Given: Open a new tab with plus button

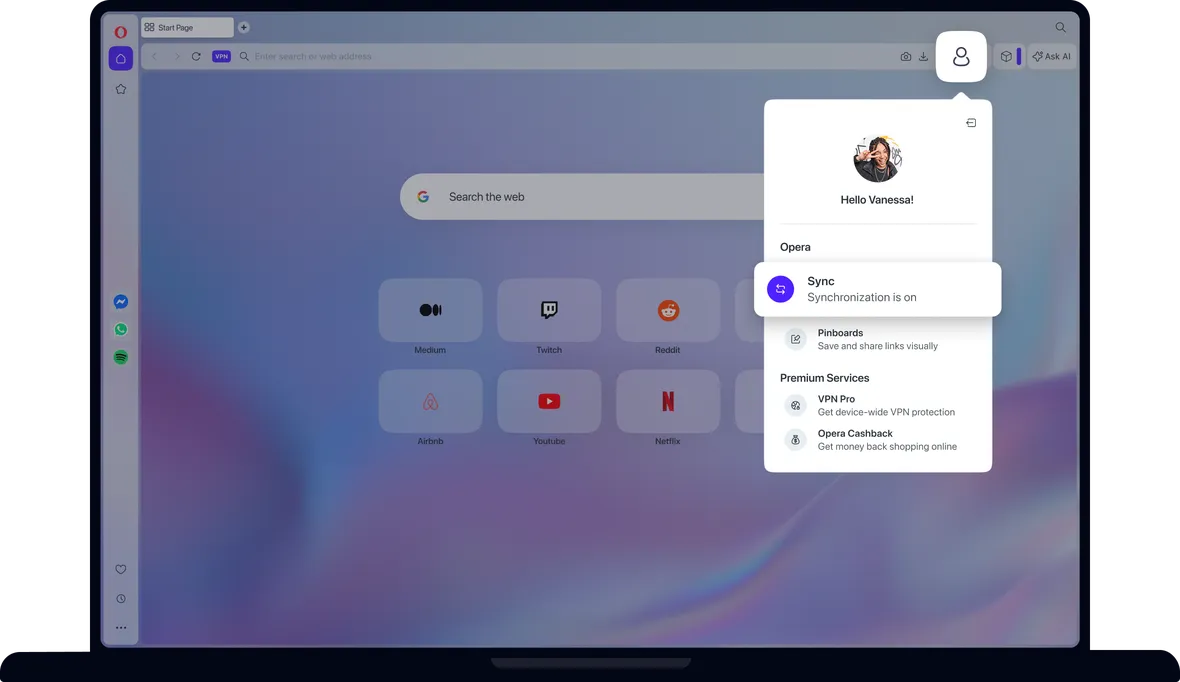Looking at the screenshot, I should (x=243, y=27).
